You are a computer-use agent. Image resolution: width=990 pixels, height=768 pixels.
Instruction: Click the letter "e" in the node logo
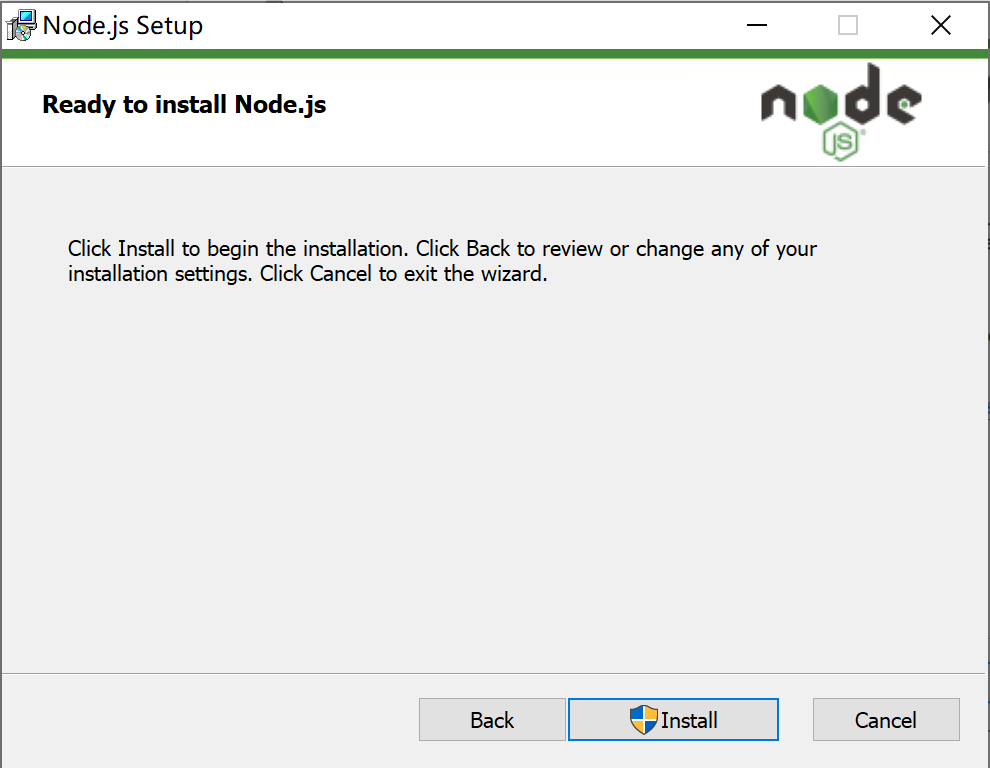pos(904,104)
